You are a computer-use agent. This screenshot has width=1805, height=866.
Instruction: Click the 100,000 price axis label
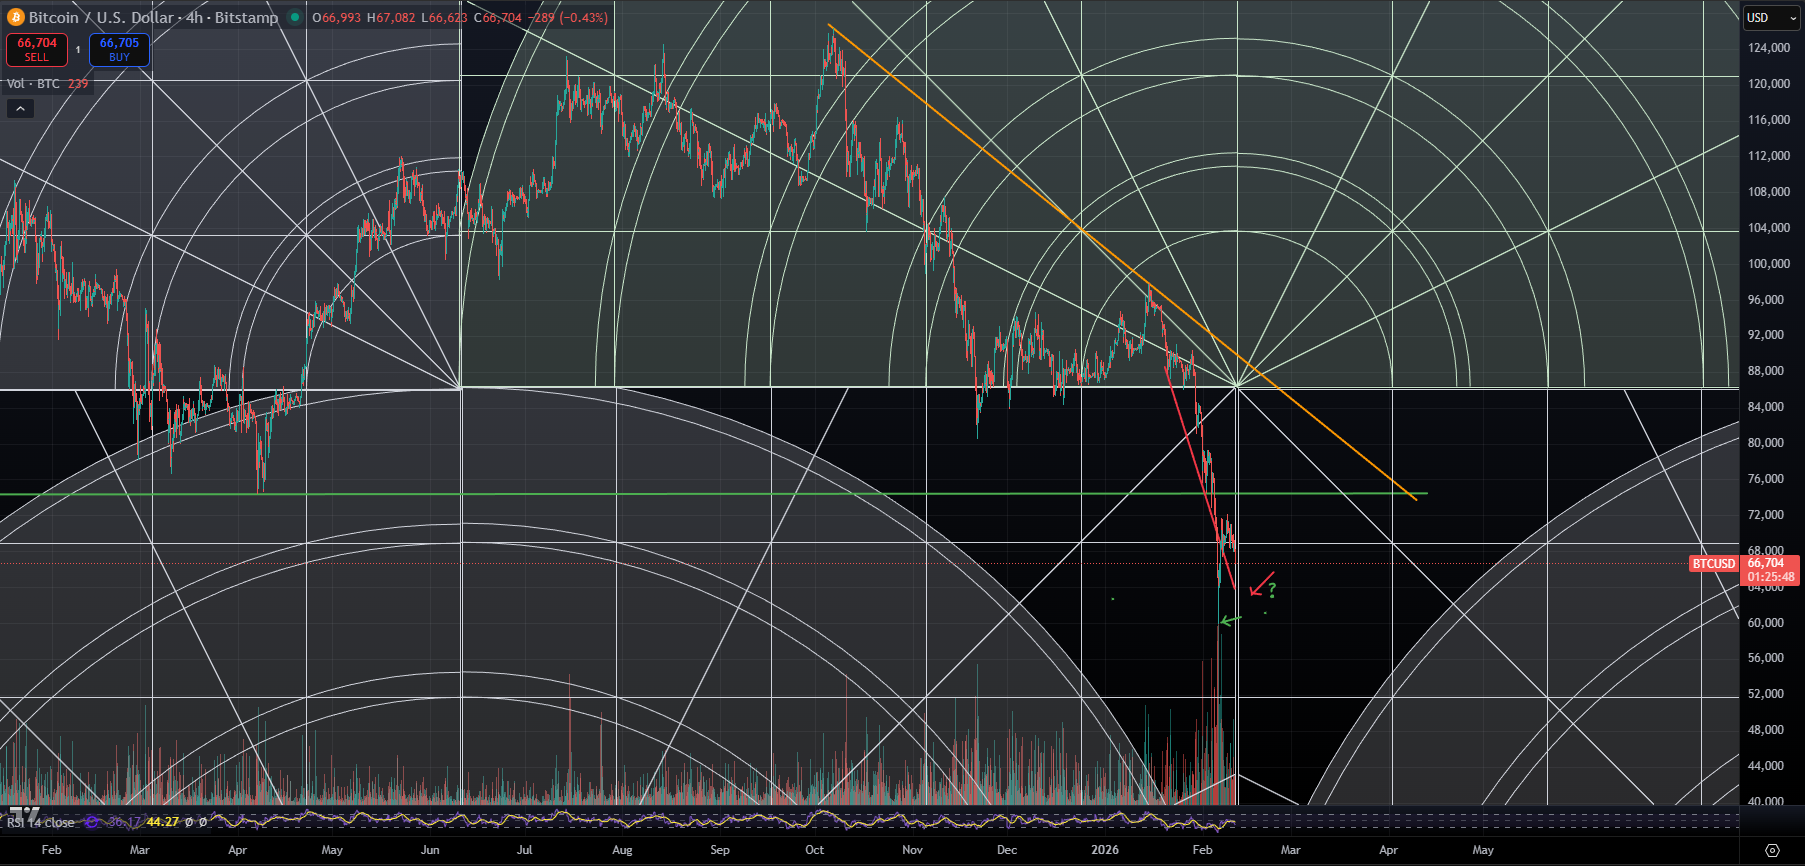(x=1768, y=264)
